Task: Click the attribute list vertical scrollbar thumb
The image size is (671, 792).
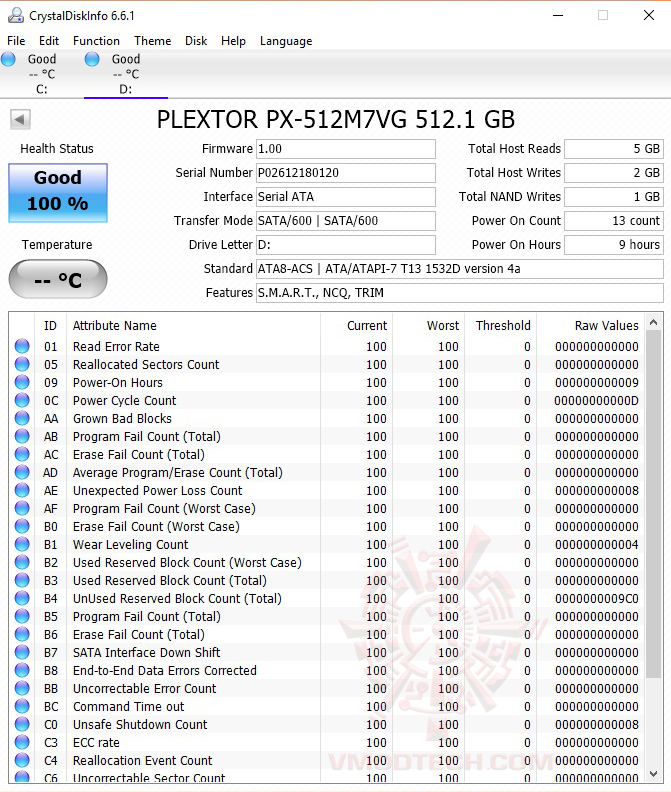Action: point(653,504)
